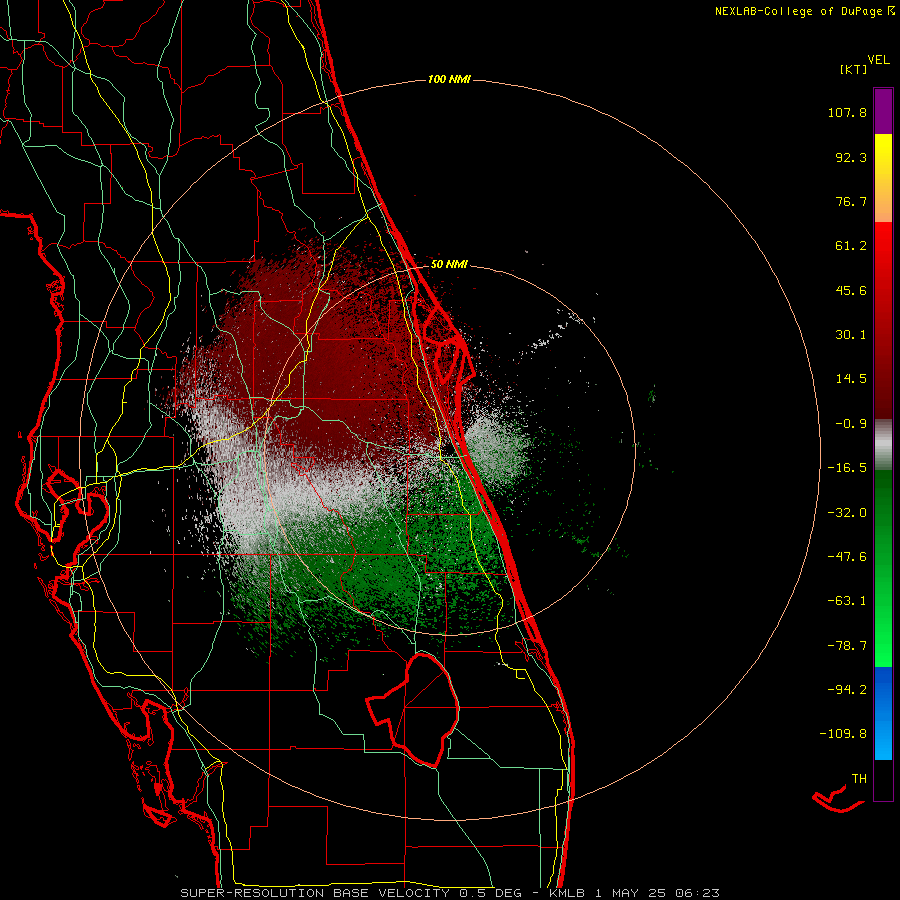Select the -63.1 legend value
The width and height of the screenshot is (900, 900).
click(847, 601)
